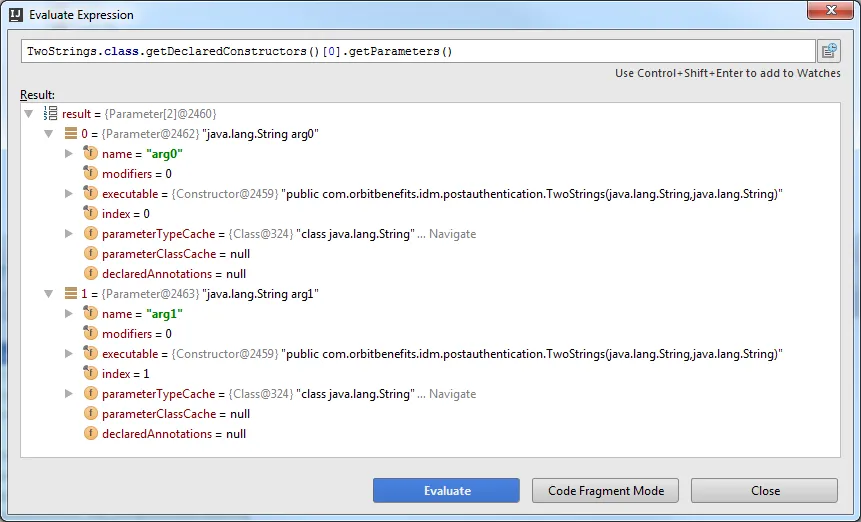Image resolution: width=861 pixels, height=522 pixels.
Task: Select the "index = 1" text
Action: point(126,374)
